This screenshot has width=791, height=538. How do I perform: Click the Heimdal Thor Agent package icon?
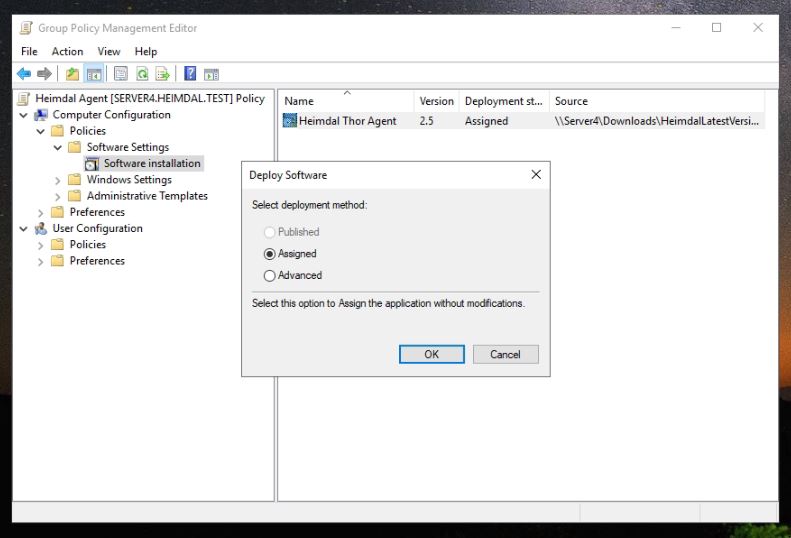pos(290,121)
